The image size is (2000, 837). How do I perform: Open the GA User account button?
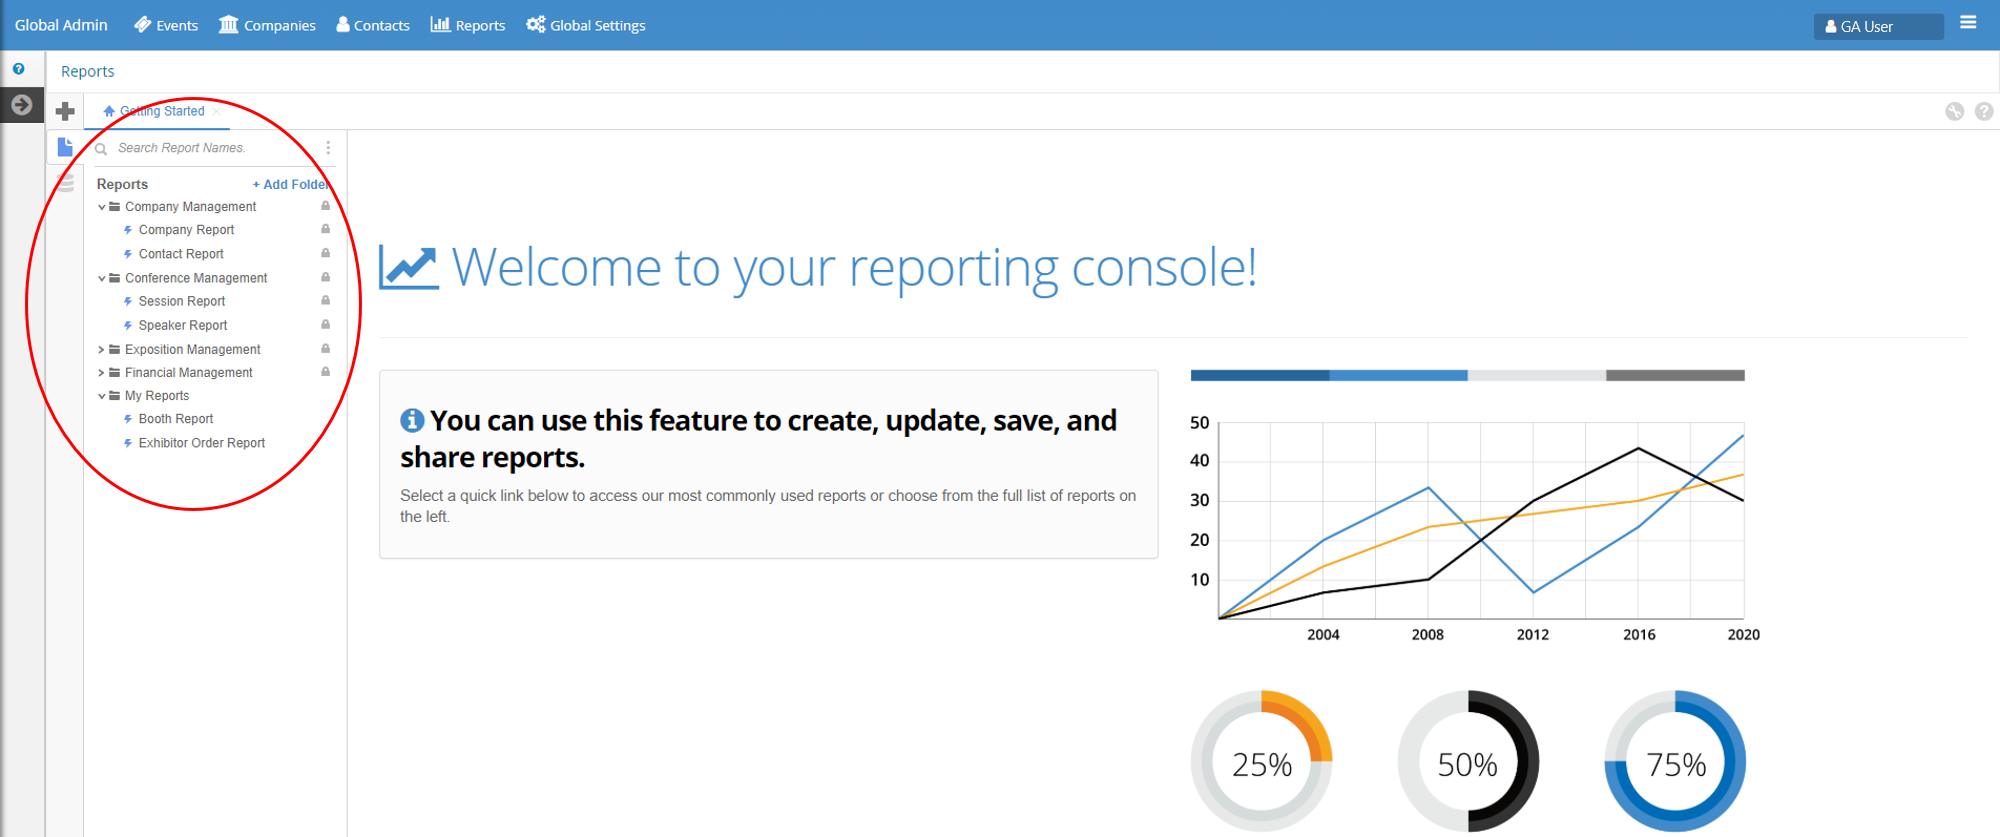pyautogui.click(x=1877, y=27)
